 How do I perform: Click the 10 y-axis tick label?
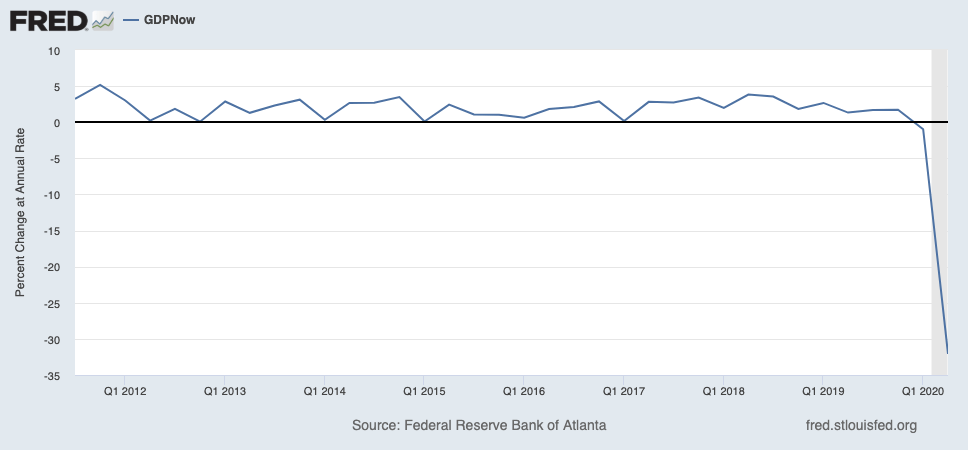[x=54, y=51]
